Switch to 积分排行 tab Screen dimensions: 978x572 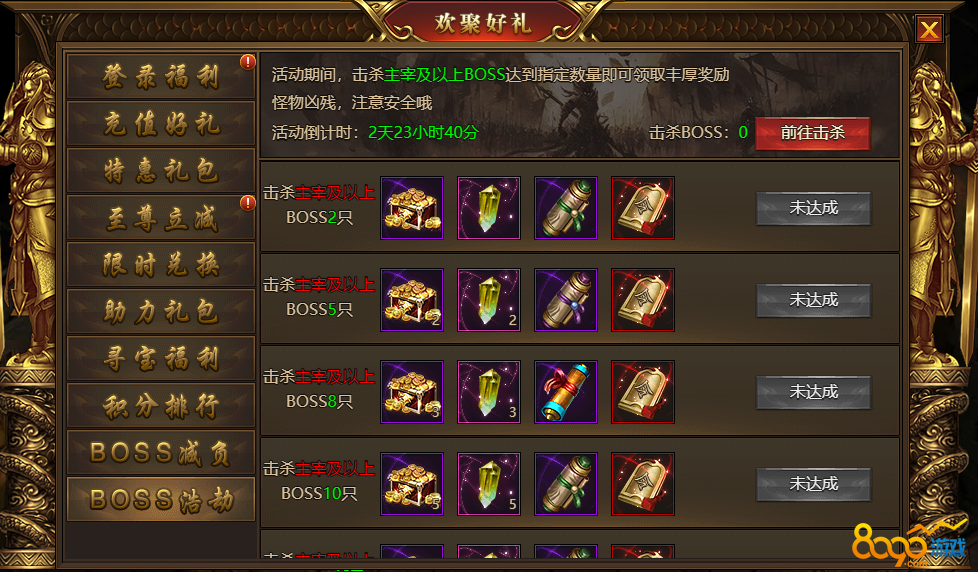click(161, 405)
